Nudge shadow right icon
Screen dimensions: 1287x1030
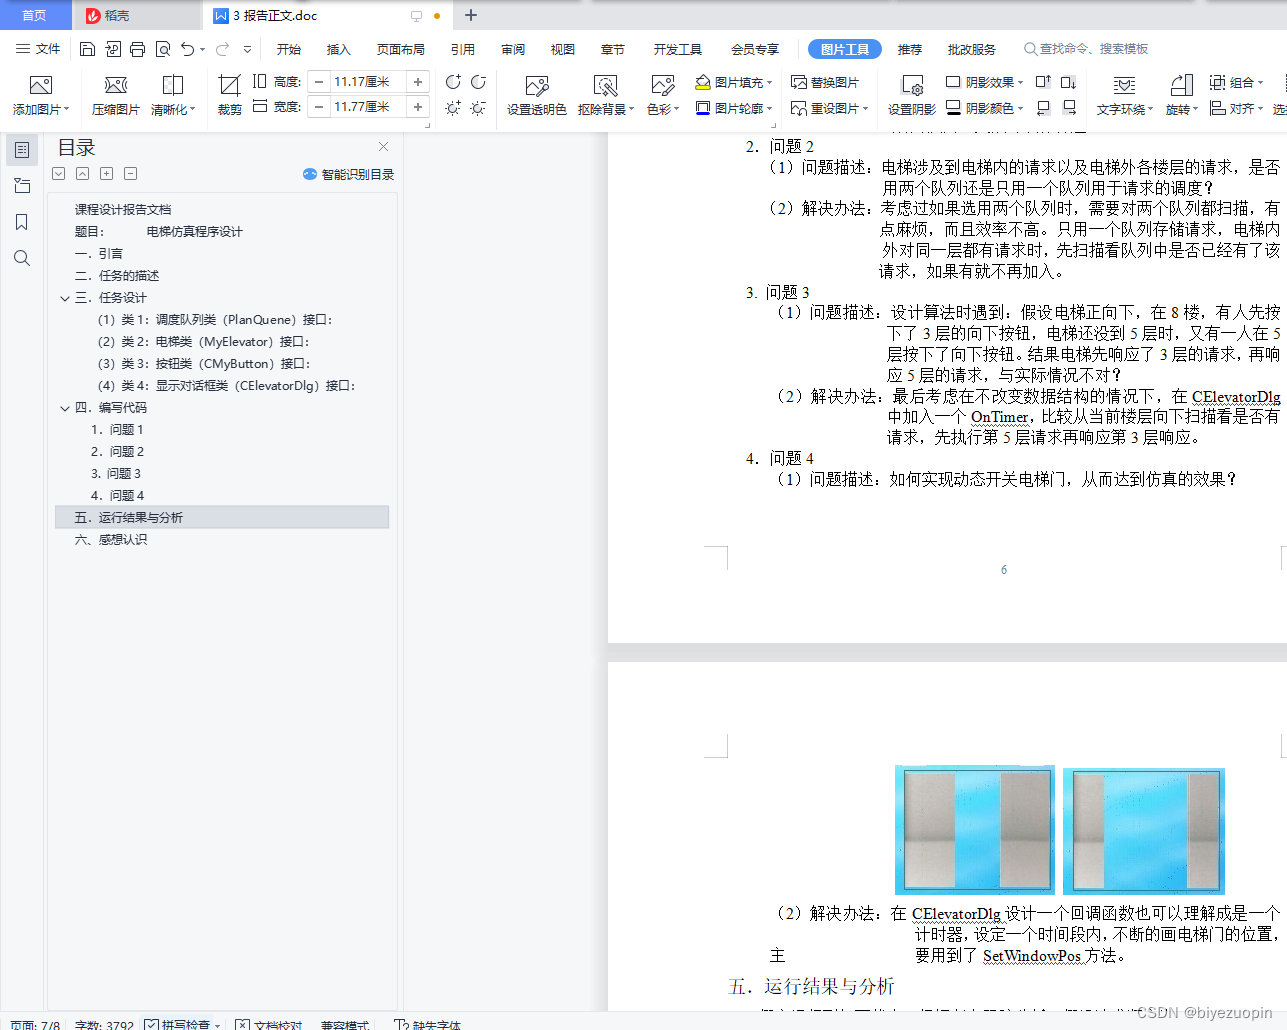(1069, 107)
